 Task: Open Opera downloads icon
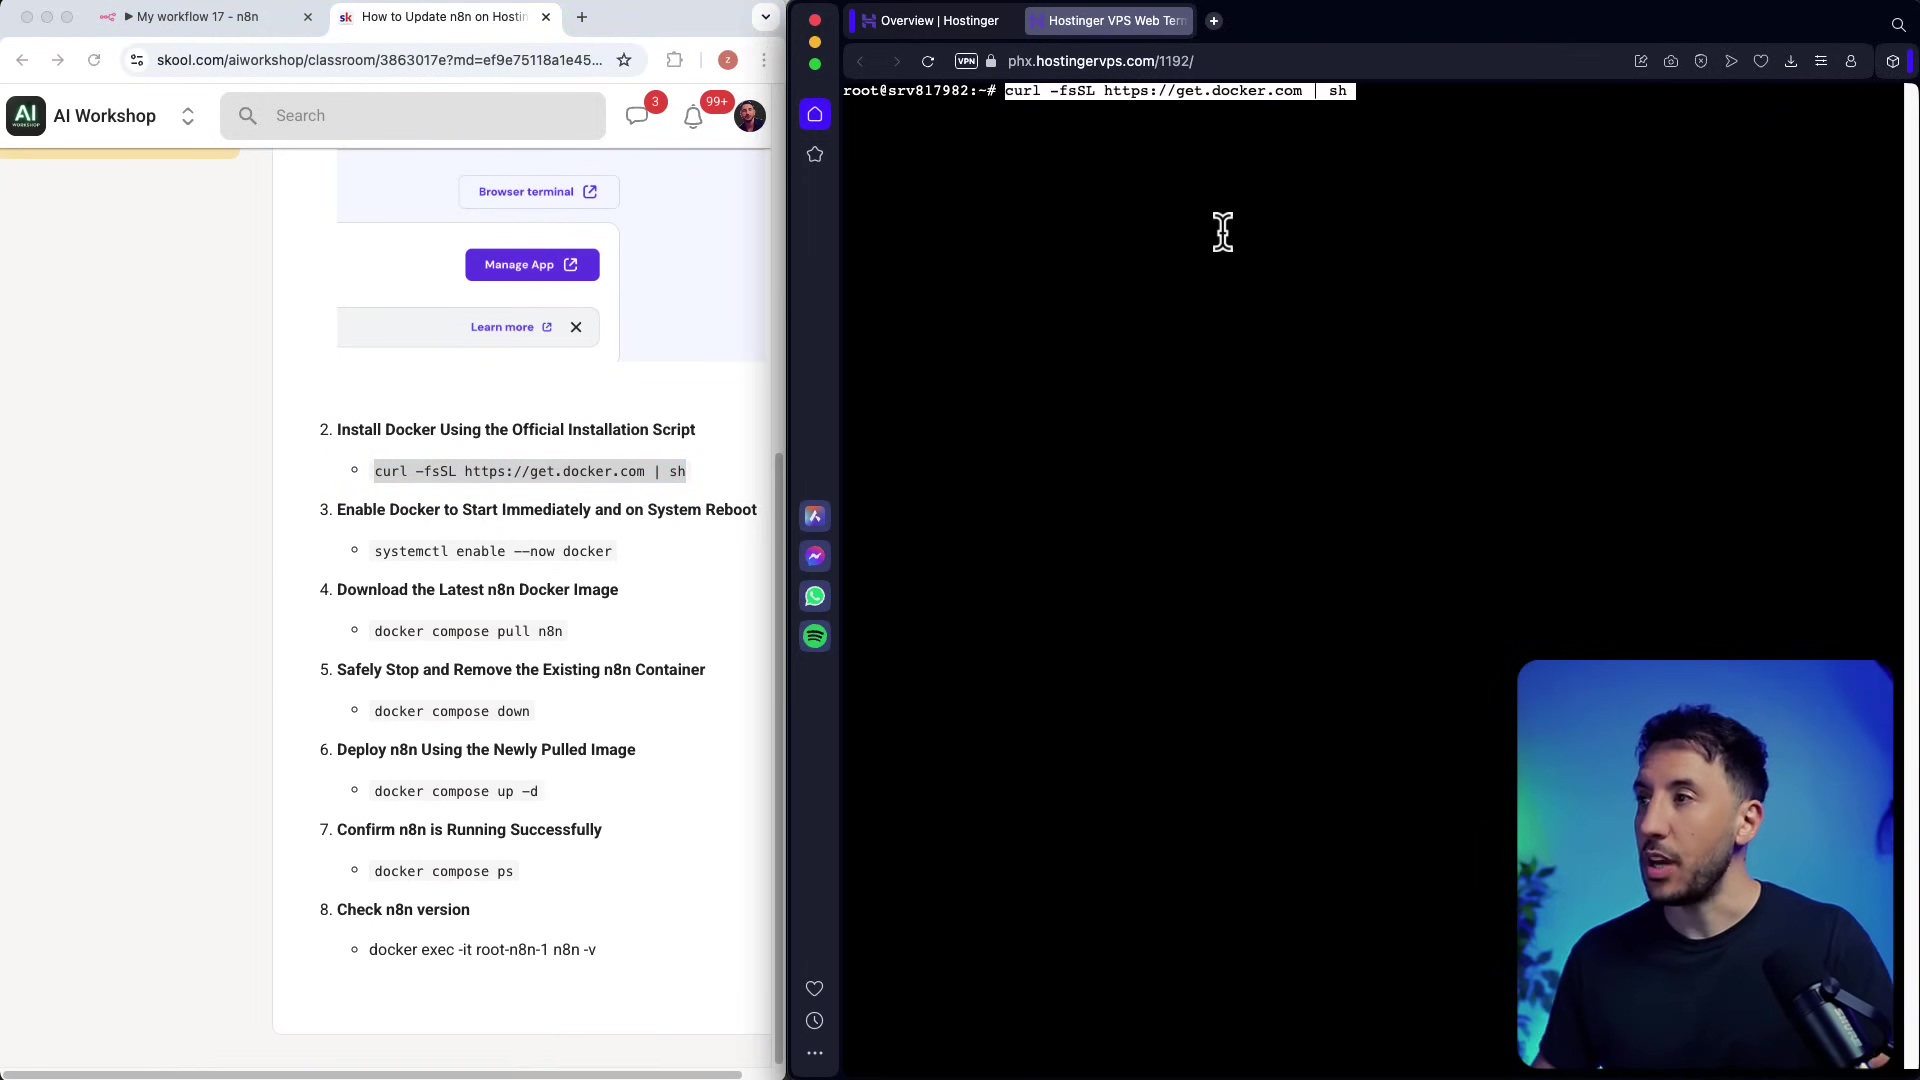point(1791,61)
